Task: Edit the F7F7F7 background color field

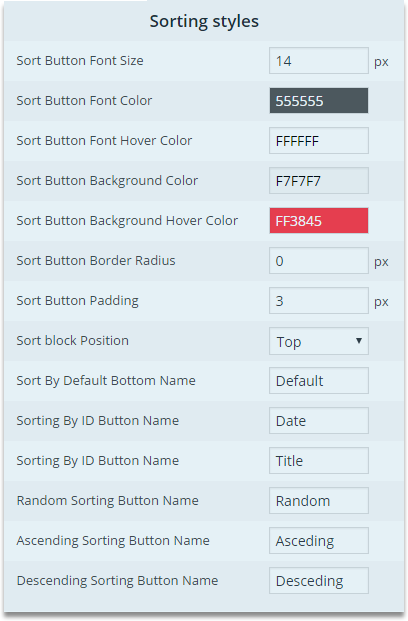Action: click(x=319, y=181)
